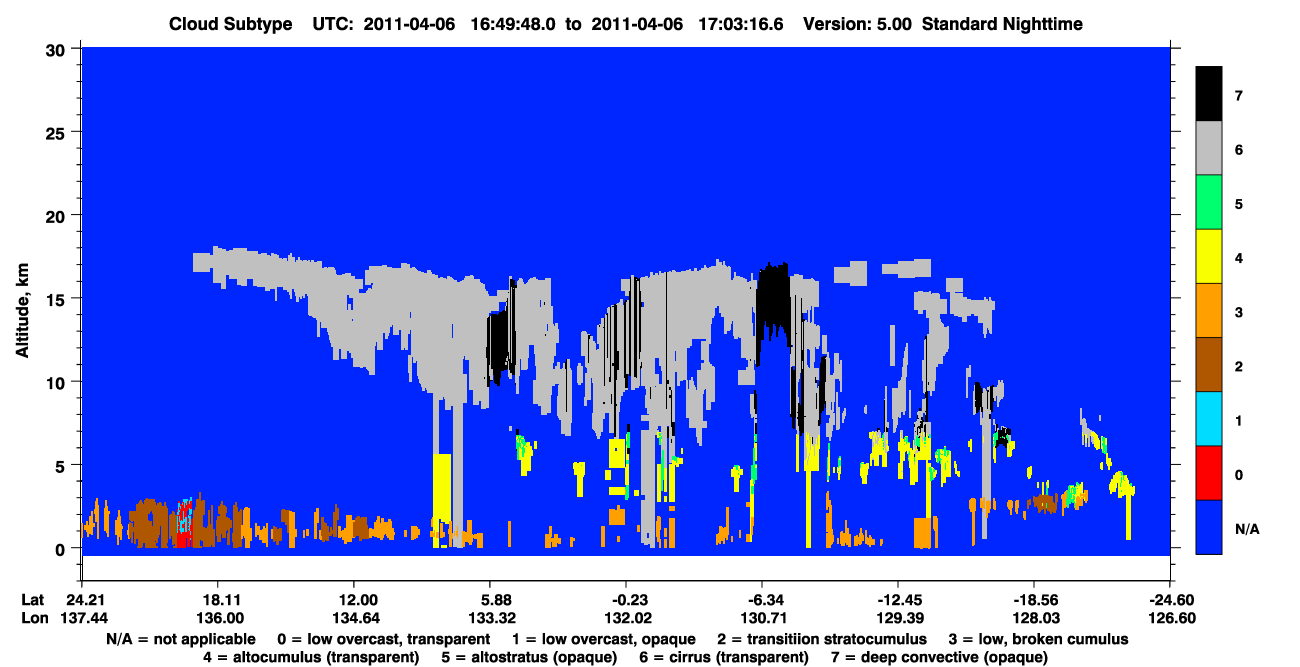Click the end time '17:03:16.6'
Image resolution: width=1300 pixels, height=667 pixels.
coord(743,24)
